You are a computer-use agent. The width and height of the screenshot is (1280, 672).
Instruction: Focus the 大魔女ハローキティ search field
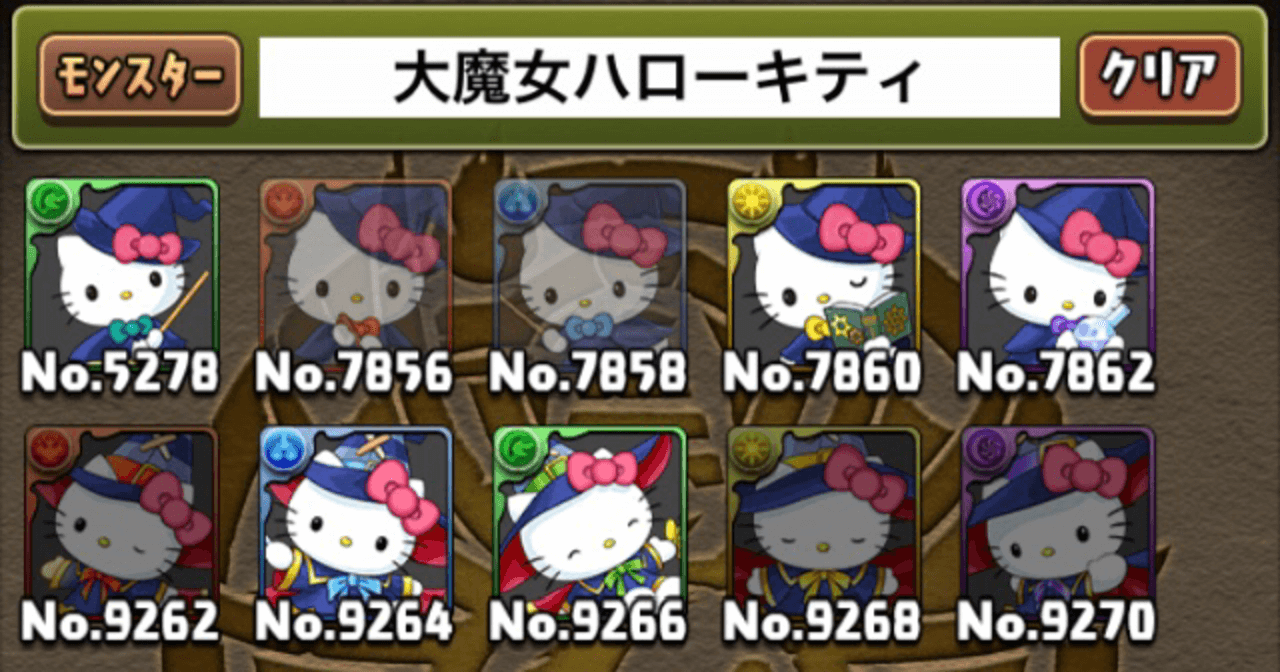tap(659, 78)
